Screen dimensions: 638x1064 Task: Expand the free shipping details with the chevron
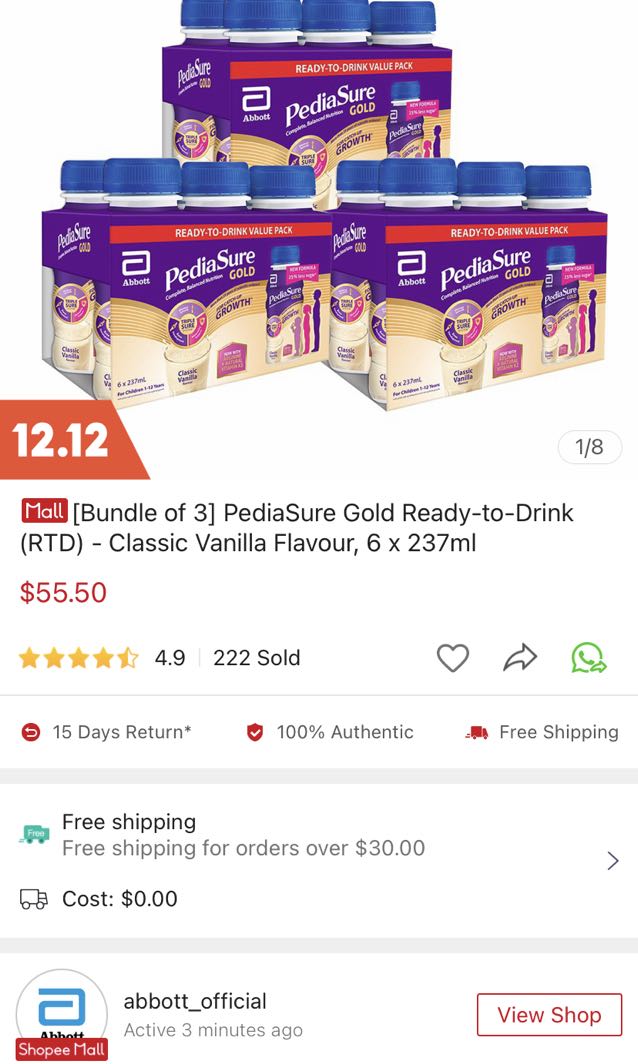pyautogui.click(x=613, y=859)
